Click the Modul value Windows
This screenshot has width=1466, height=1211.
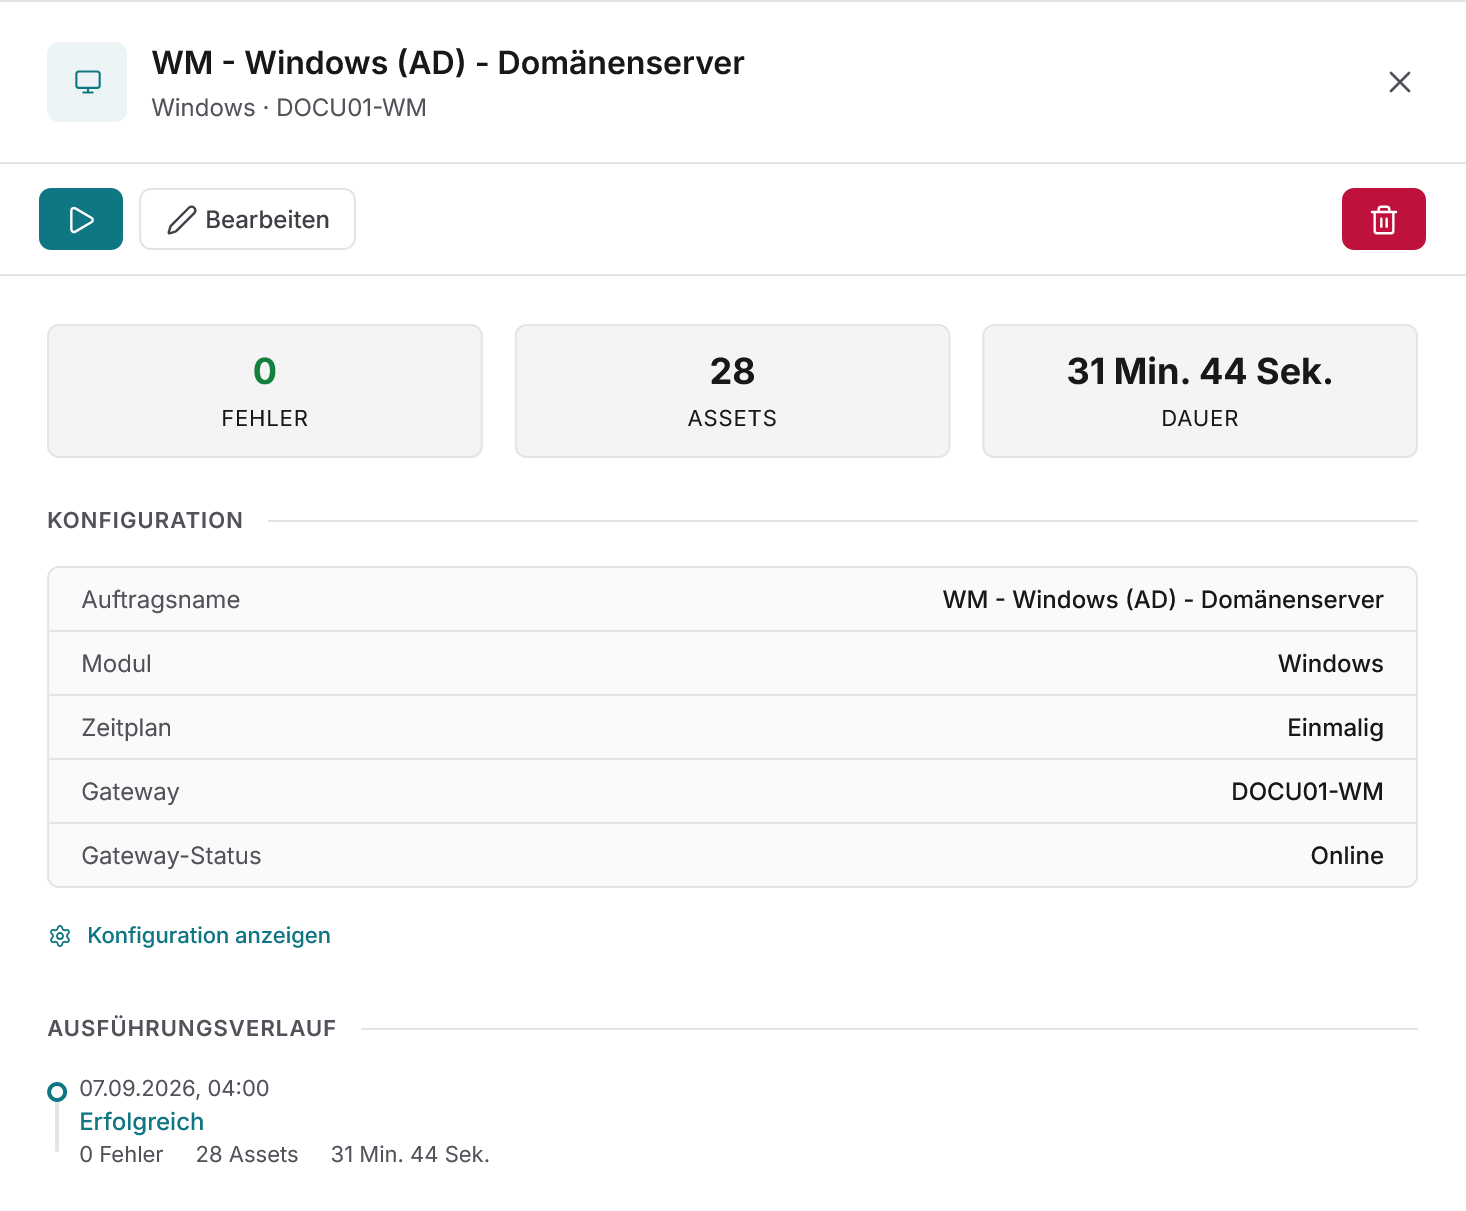tap(1331, 664)
